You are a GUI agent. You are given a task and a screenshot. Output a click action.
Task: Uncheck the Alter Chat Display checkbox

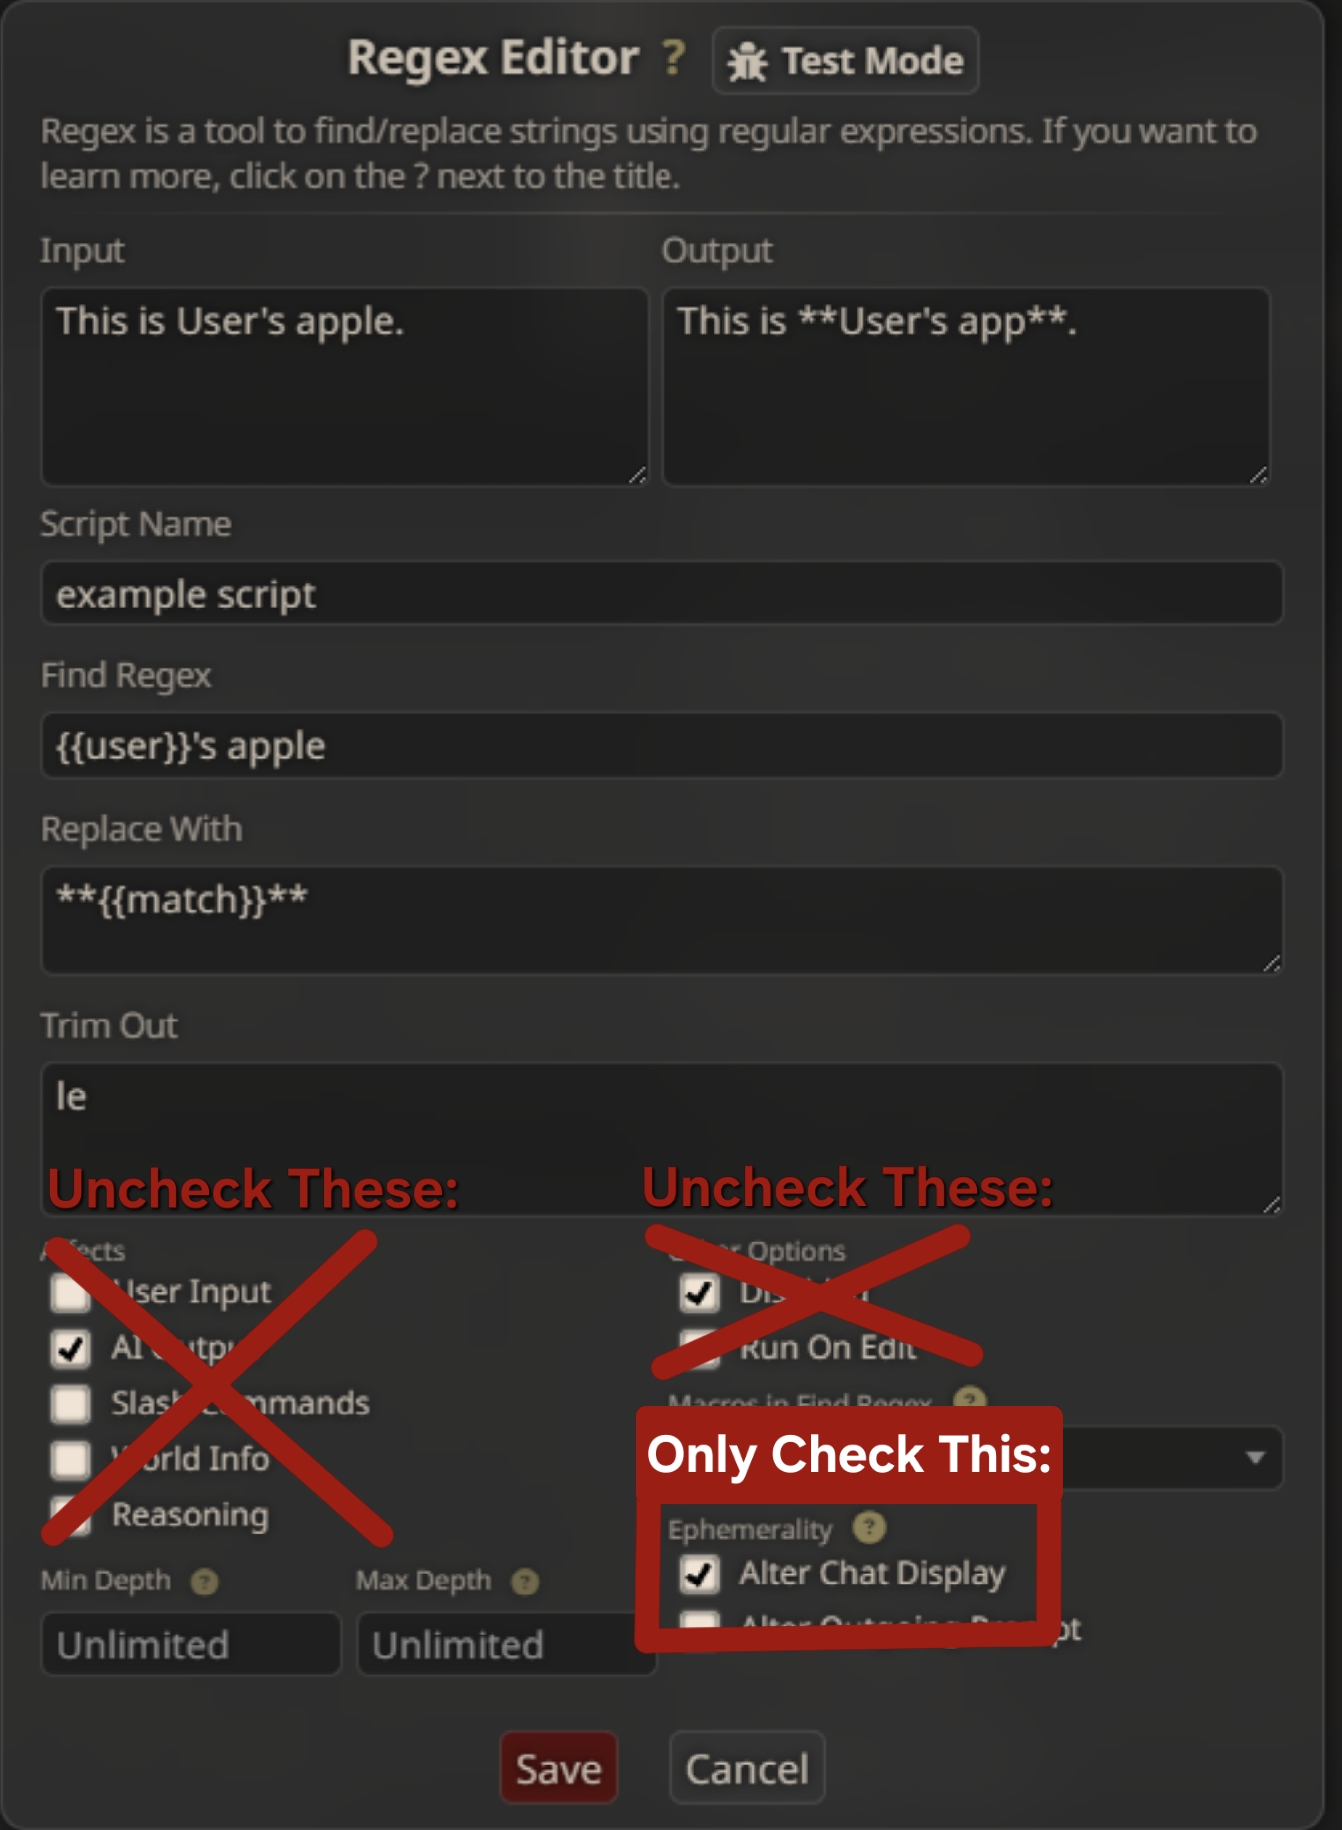[699, 1573]
